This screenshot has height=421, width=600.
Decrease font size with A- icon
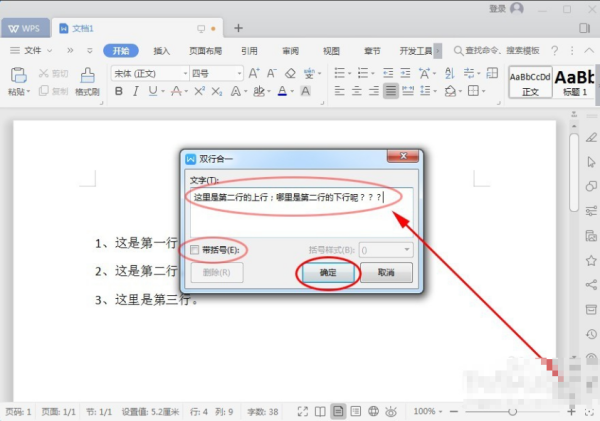point(271,73)
